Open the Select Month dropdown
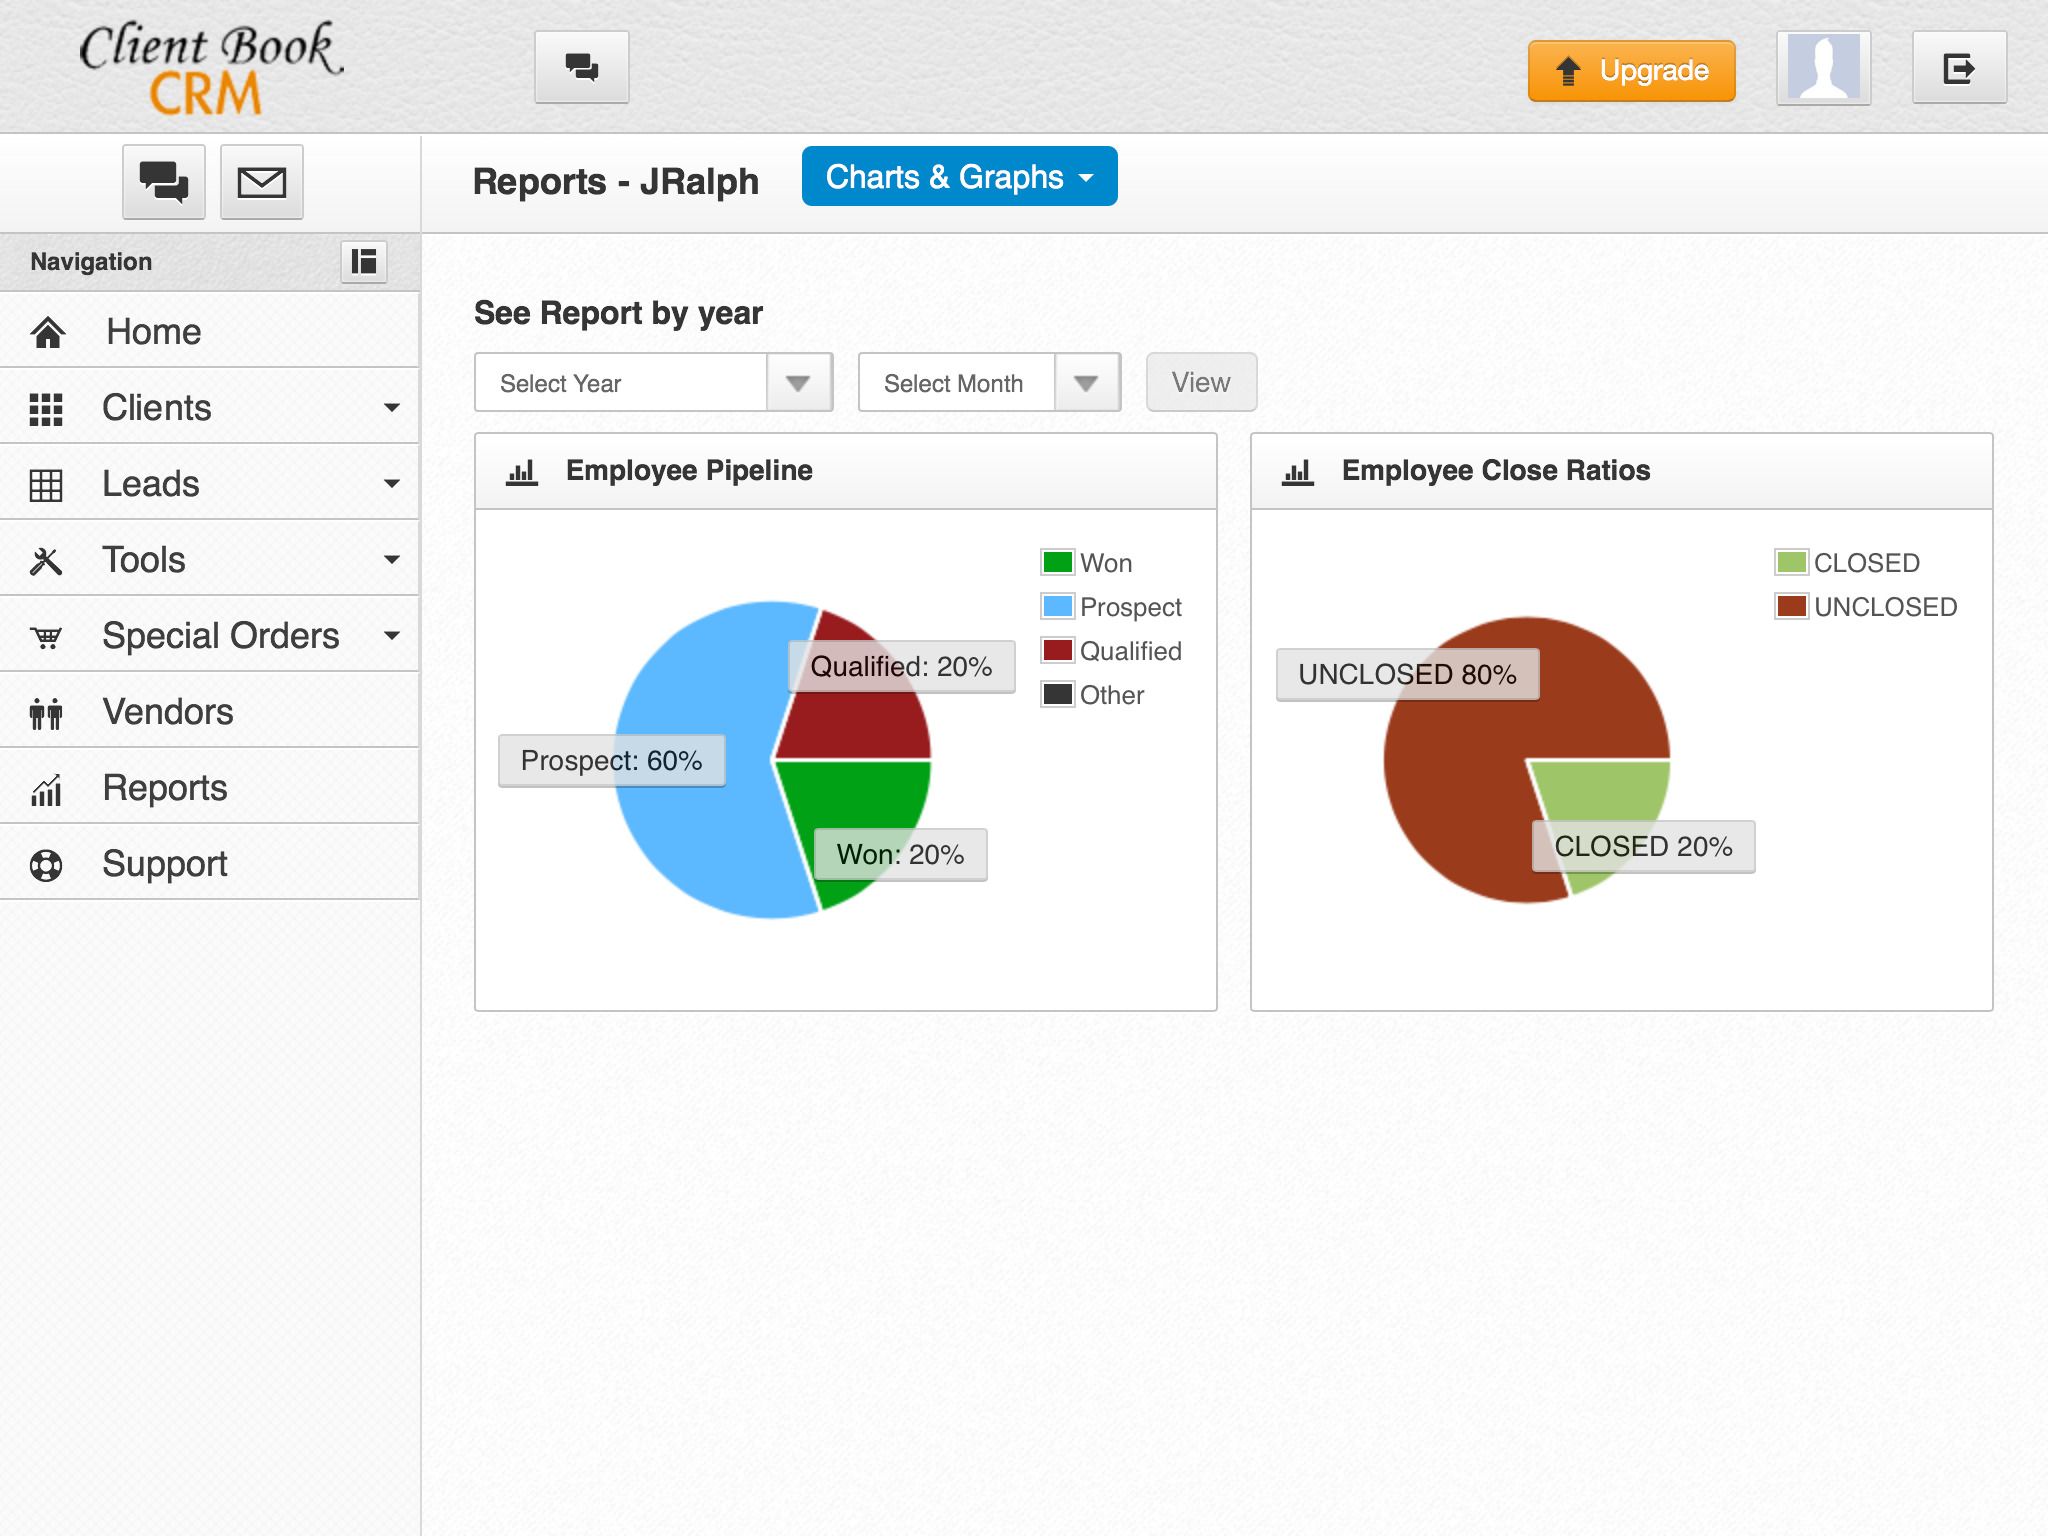Viewport: 2048px width, 1536px height. coord(988,383)
